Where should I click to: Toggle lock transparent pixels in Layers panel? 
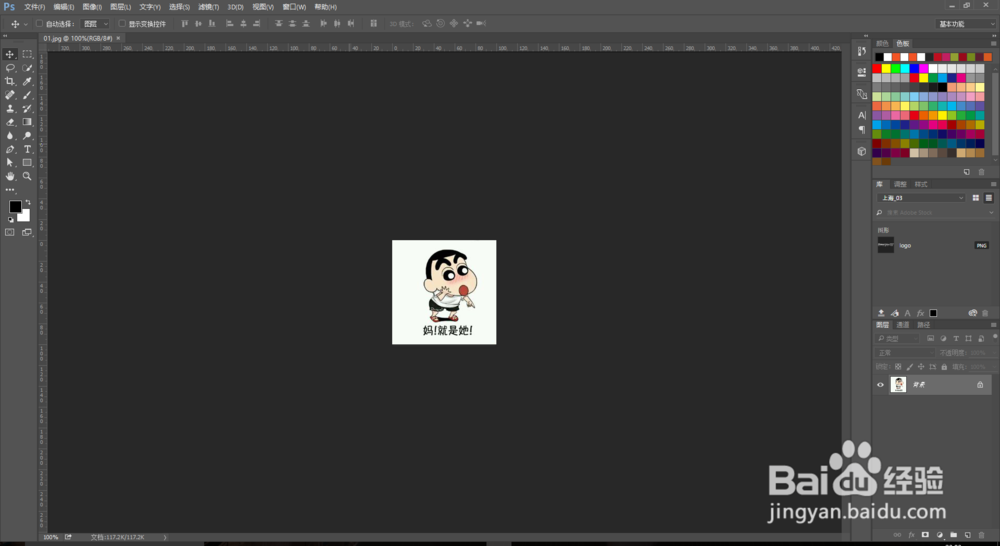898,367
